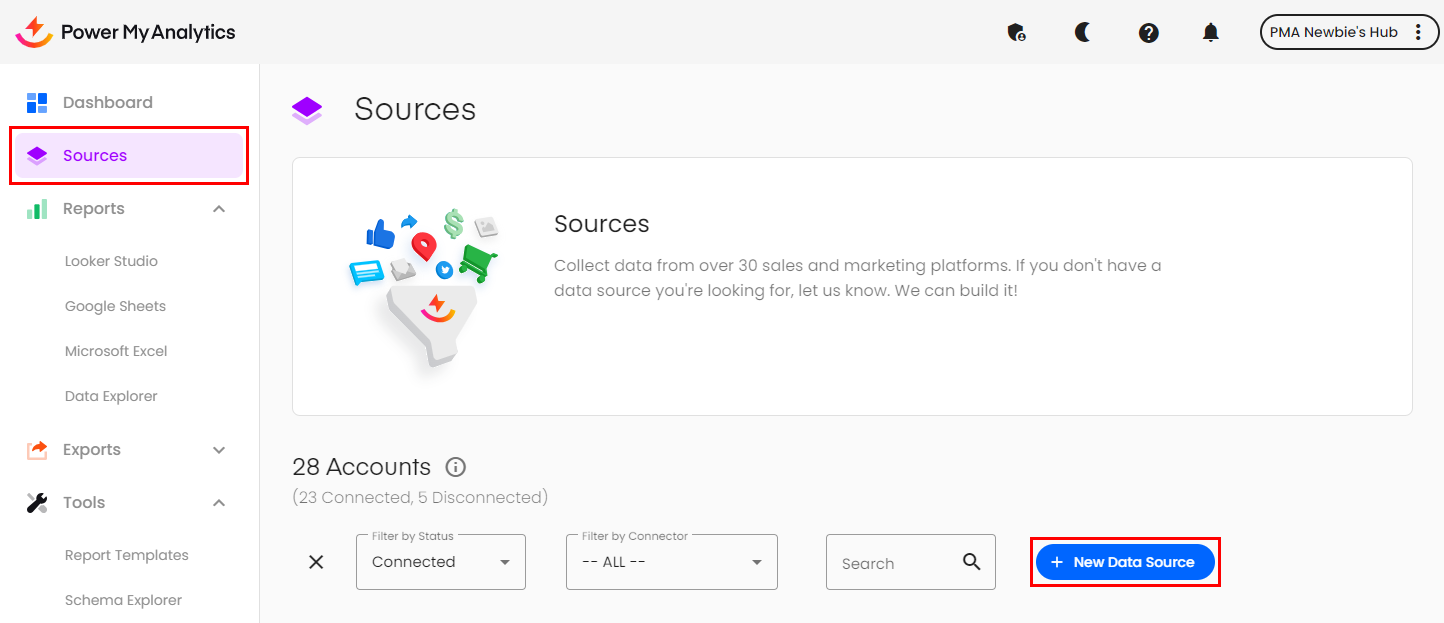Open the Filter by Connector dropdown

pos(671,562)
